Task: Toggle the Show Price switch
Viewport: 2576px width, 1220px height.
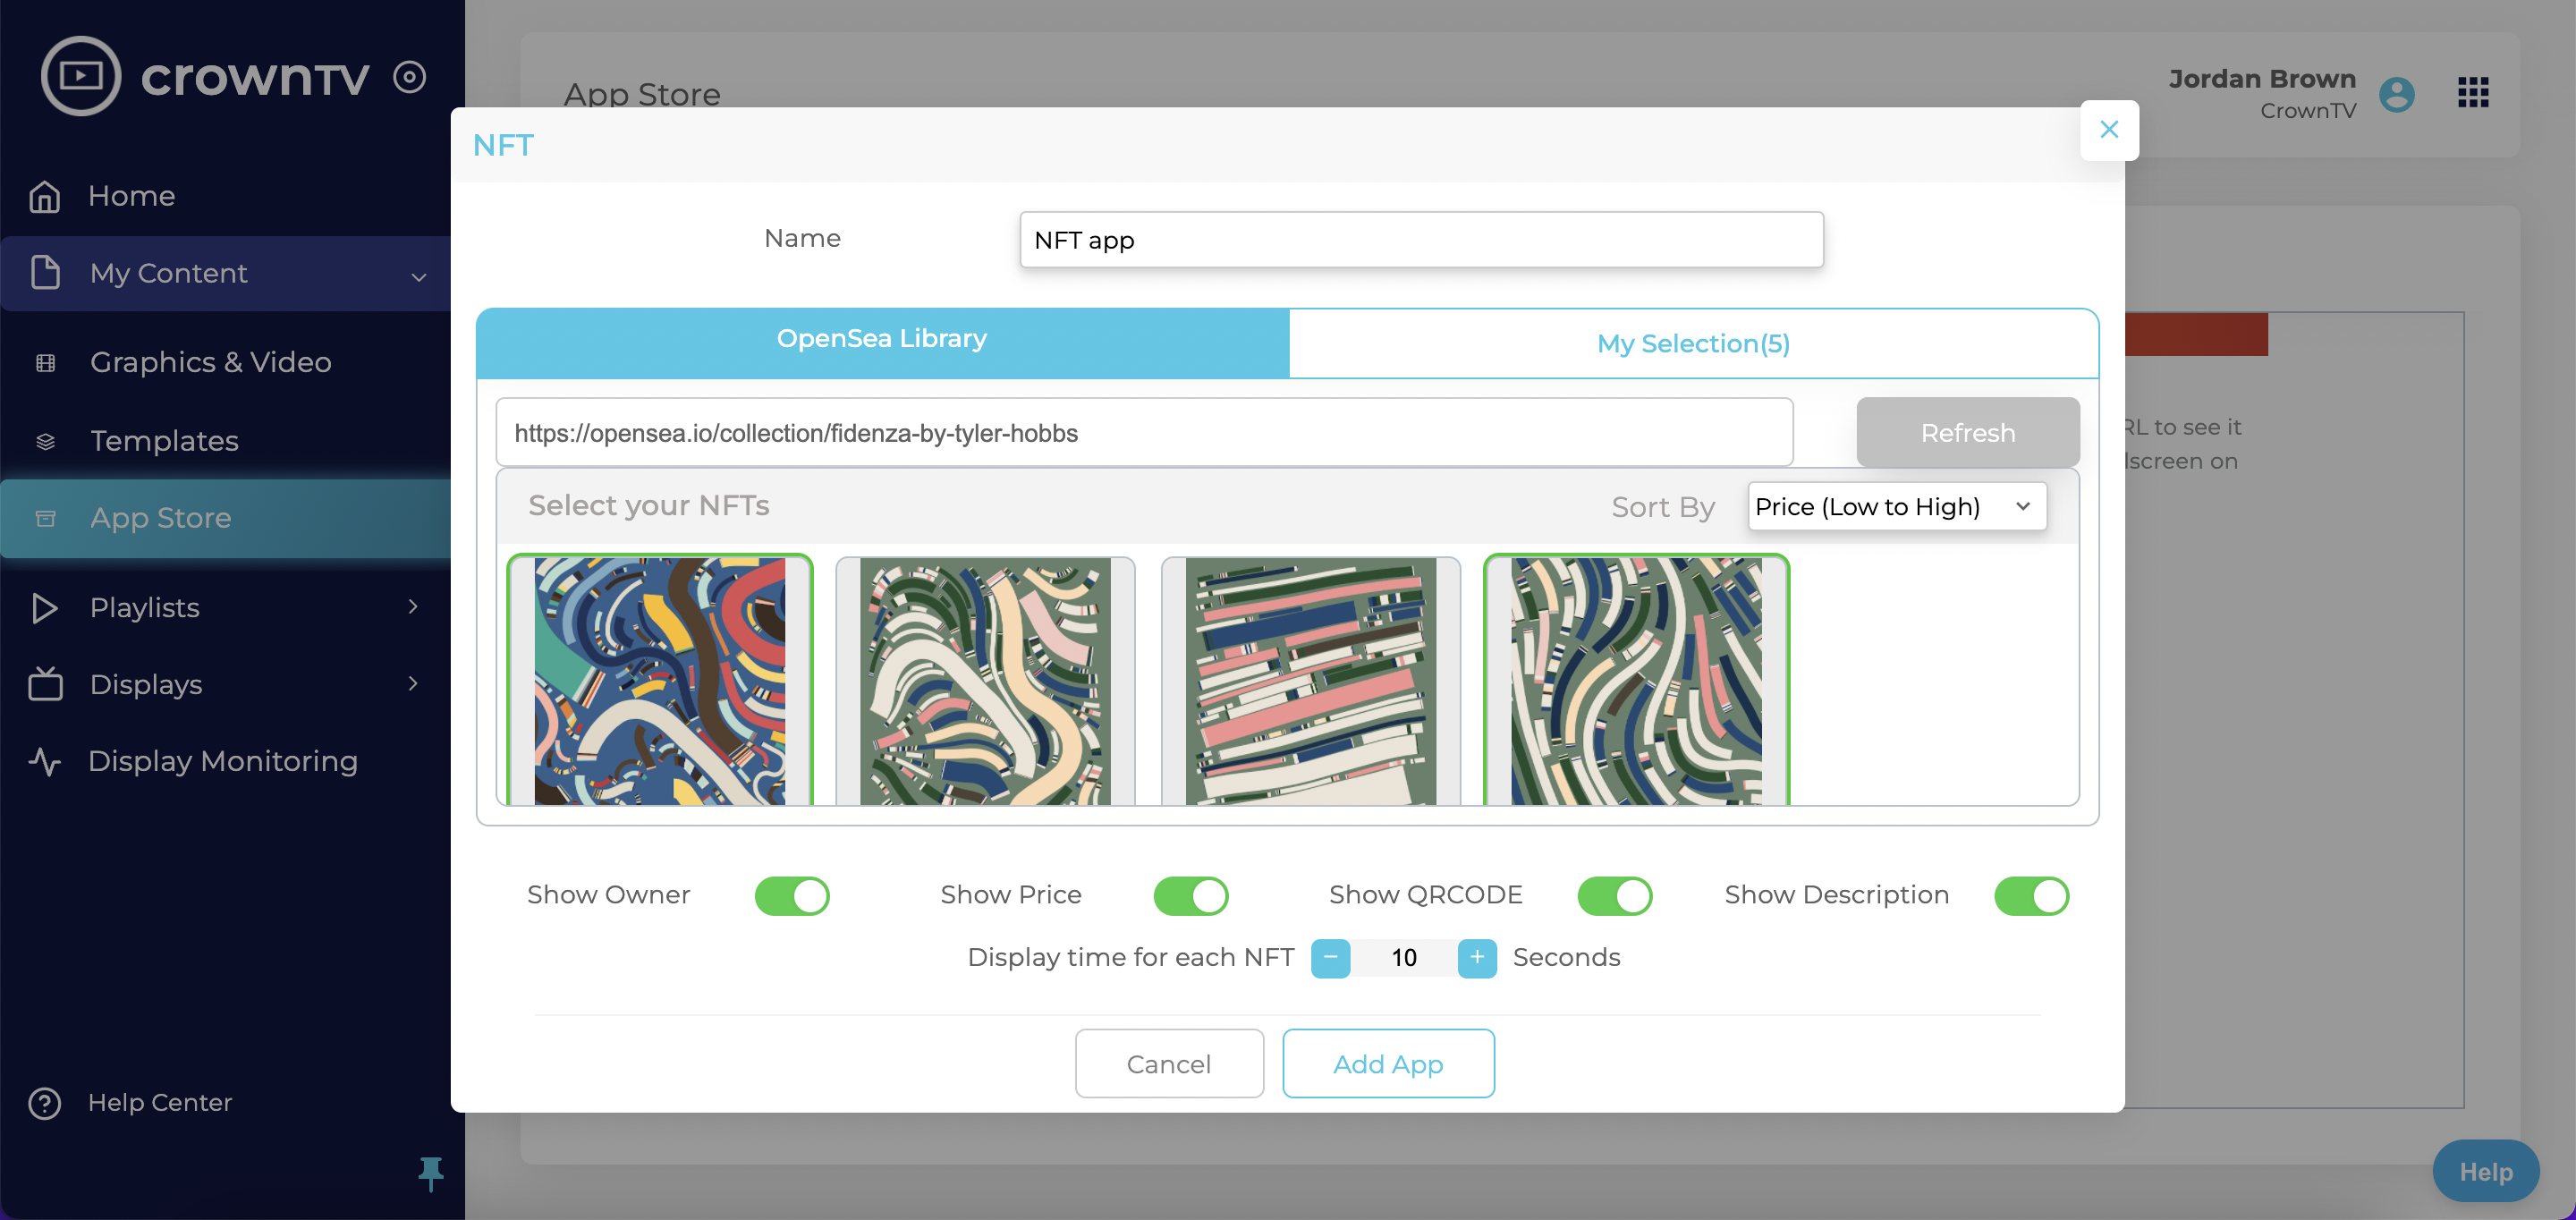Action: [x=1191, y=896]
